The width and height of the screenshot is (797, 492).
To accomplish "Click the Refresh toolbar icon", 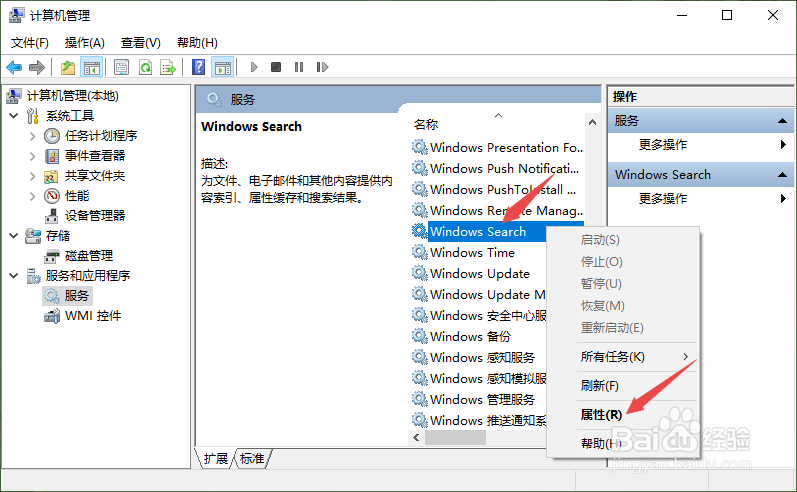I will pyautogui.click(x=145, y=67).
